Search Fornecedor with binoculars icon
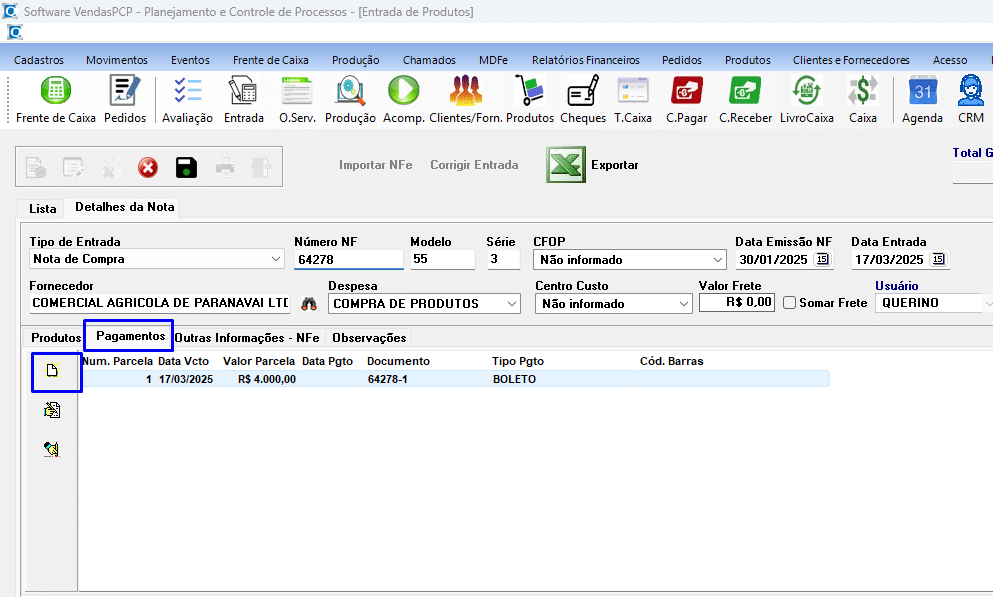The image size is (993, 597). [x=309, y=303]
